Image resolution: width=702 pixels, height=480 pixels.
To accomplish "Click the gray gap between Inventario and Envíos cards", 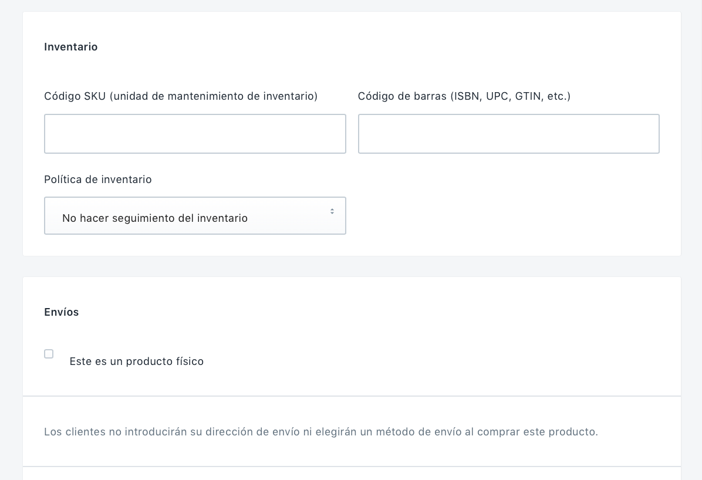I will [351, 266].
